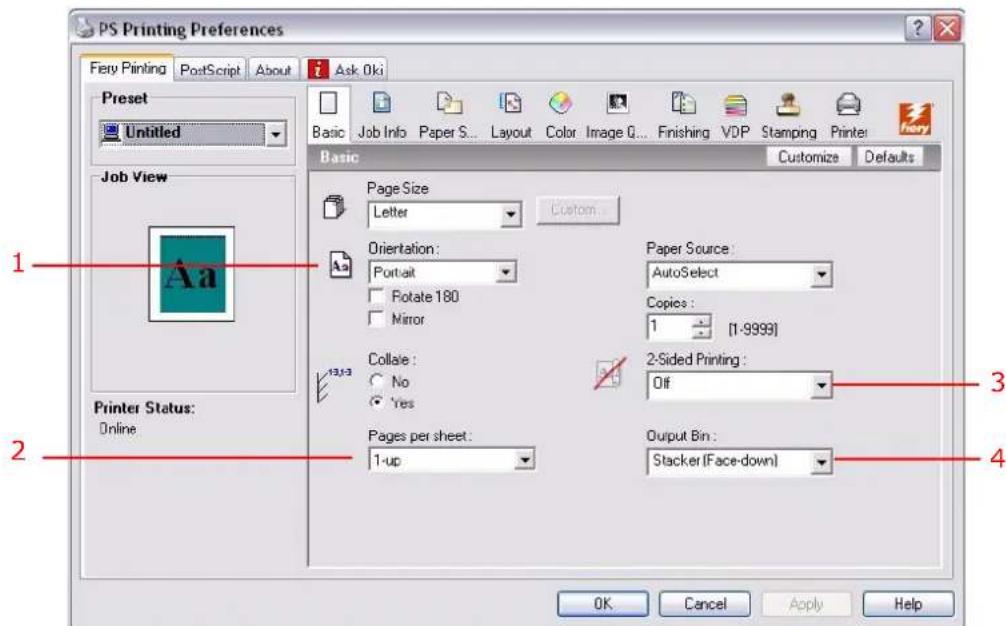Screen dimensions: 1006x626
Task: Open the Stamping settings icon
Action: (787, 104)
